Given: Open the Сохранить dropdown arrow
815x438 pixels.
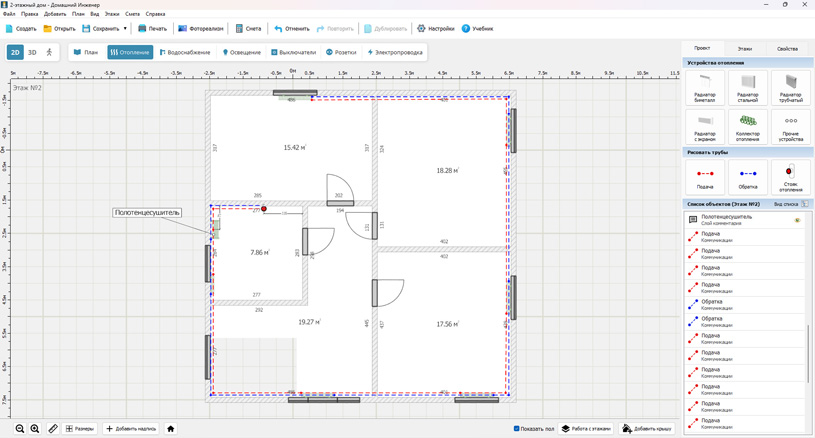Looking at the screenshot, I should point(125,29).
